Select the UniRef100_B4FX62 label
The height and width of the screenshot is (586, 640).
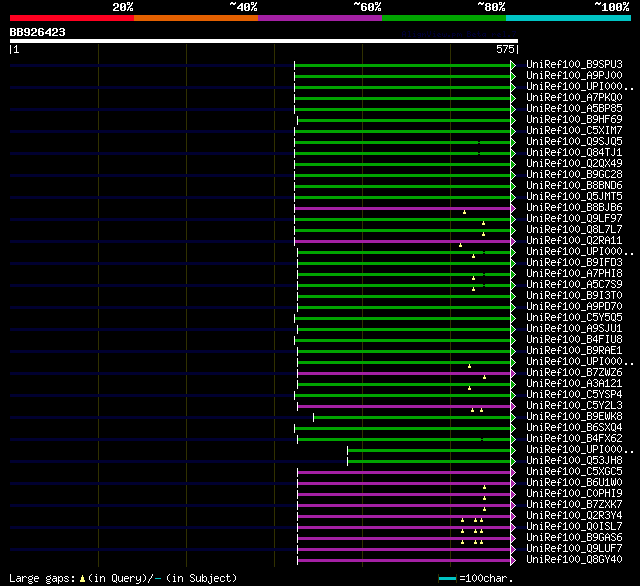574,439
